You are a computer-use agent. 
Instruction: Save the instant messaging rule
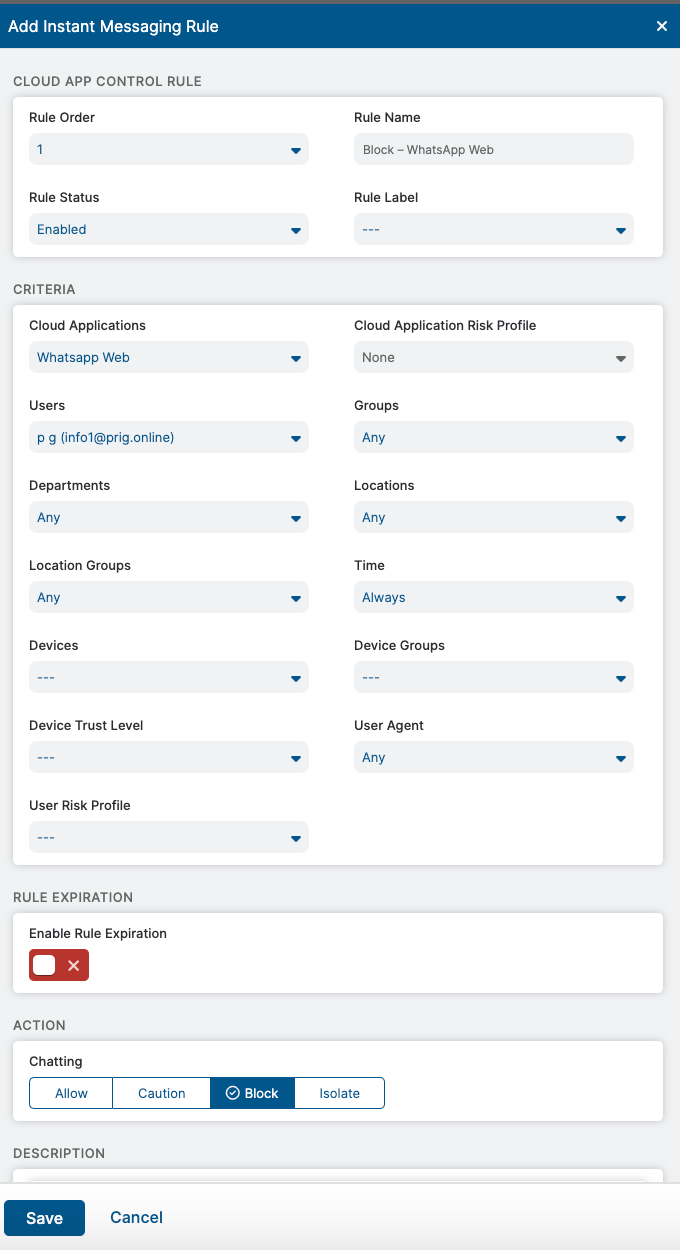[44, 1218]
